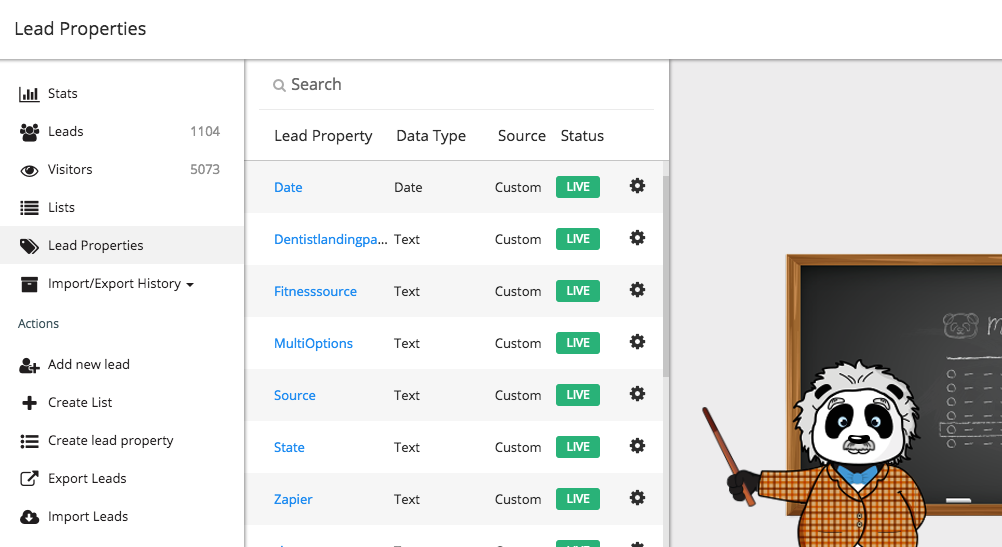Click the Lead Property column header

coord(323,136)
